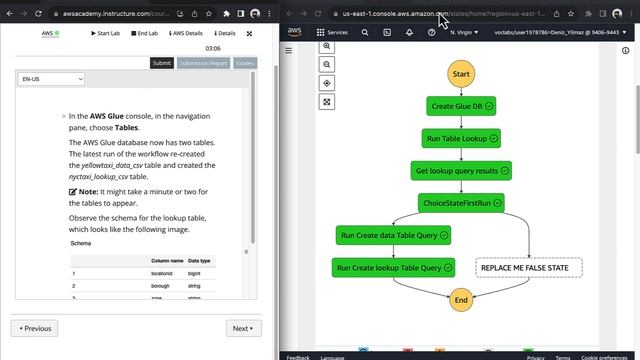Image resolution: width=640 pixels, height=360 pixels.
Task: Click the Feedback link in console footer
Action: coord(298,358)
